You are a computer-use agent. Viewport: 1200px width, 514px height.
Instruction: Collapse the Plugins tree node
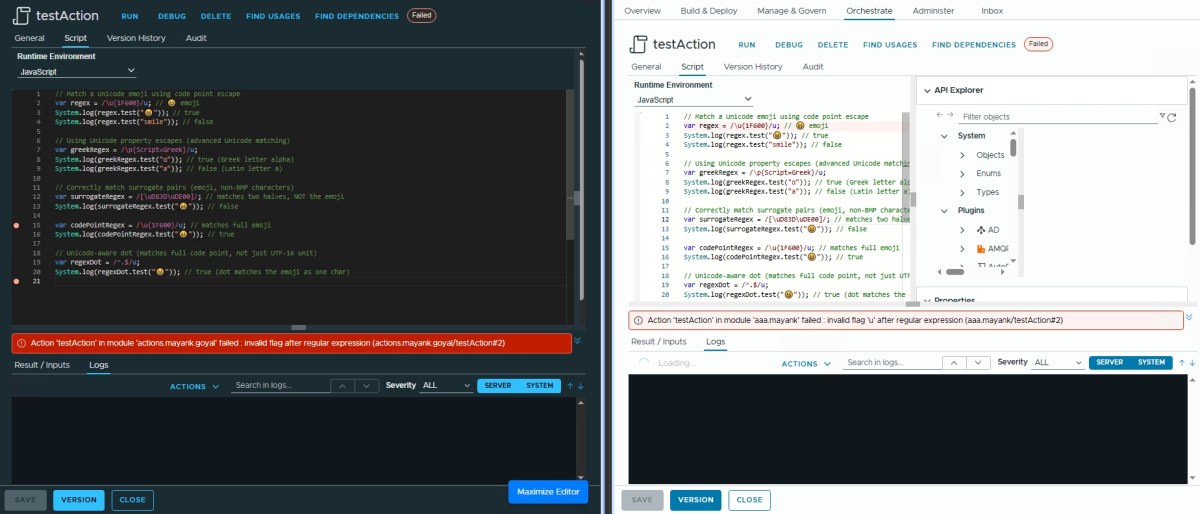pos(944,211)
